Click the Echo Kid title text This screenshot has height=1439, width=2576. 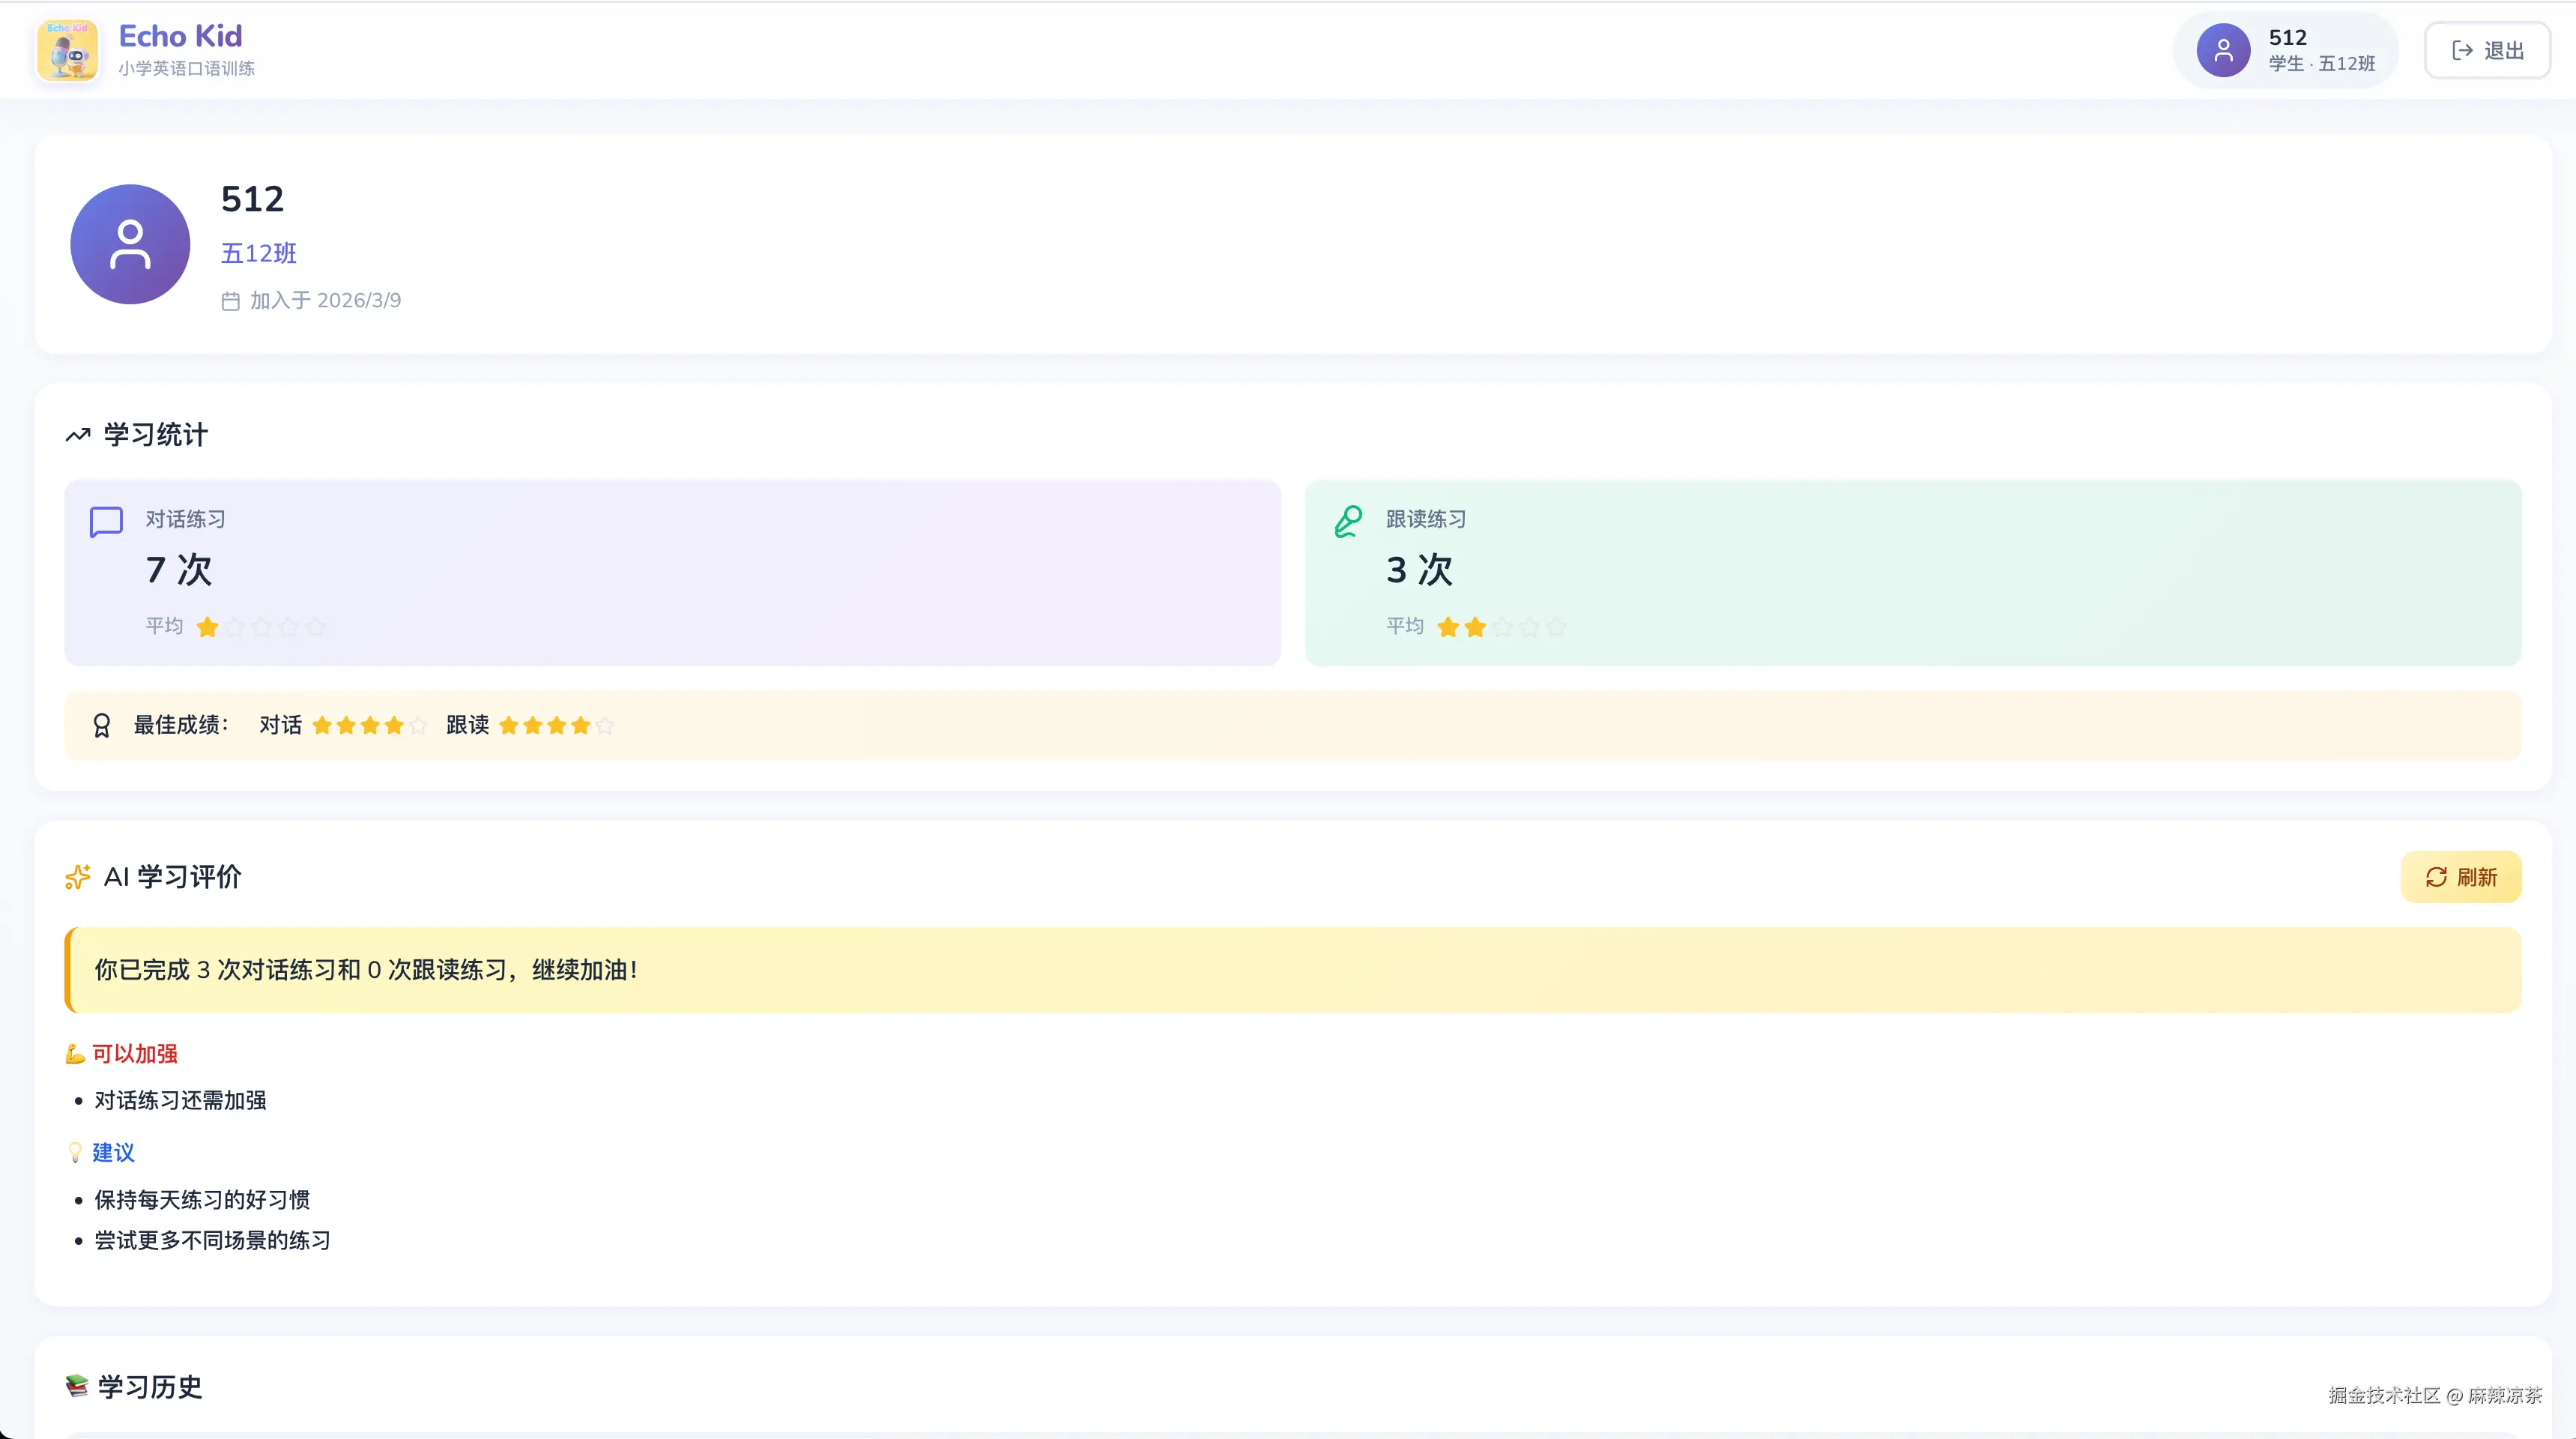pyautogui.click(x=180, y=36)
